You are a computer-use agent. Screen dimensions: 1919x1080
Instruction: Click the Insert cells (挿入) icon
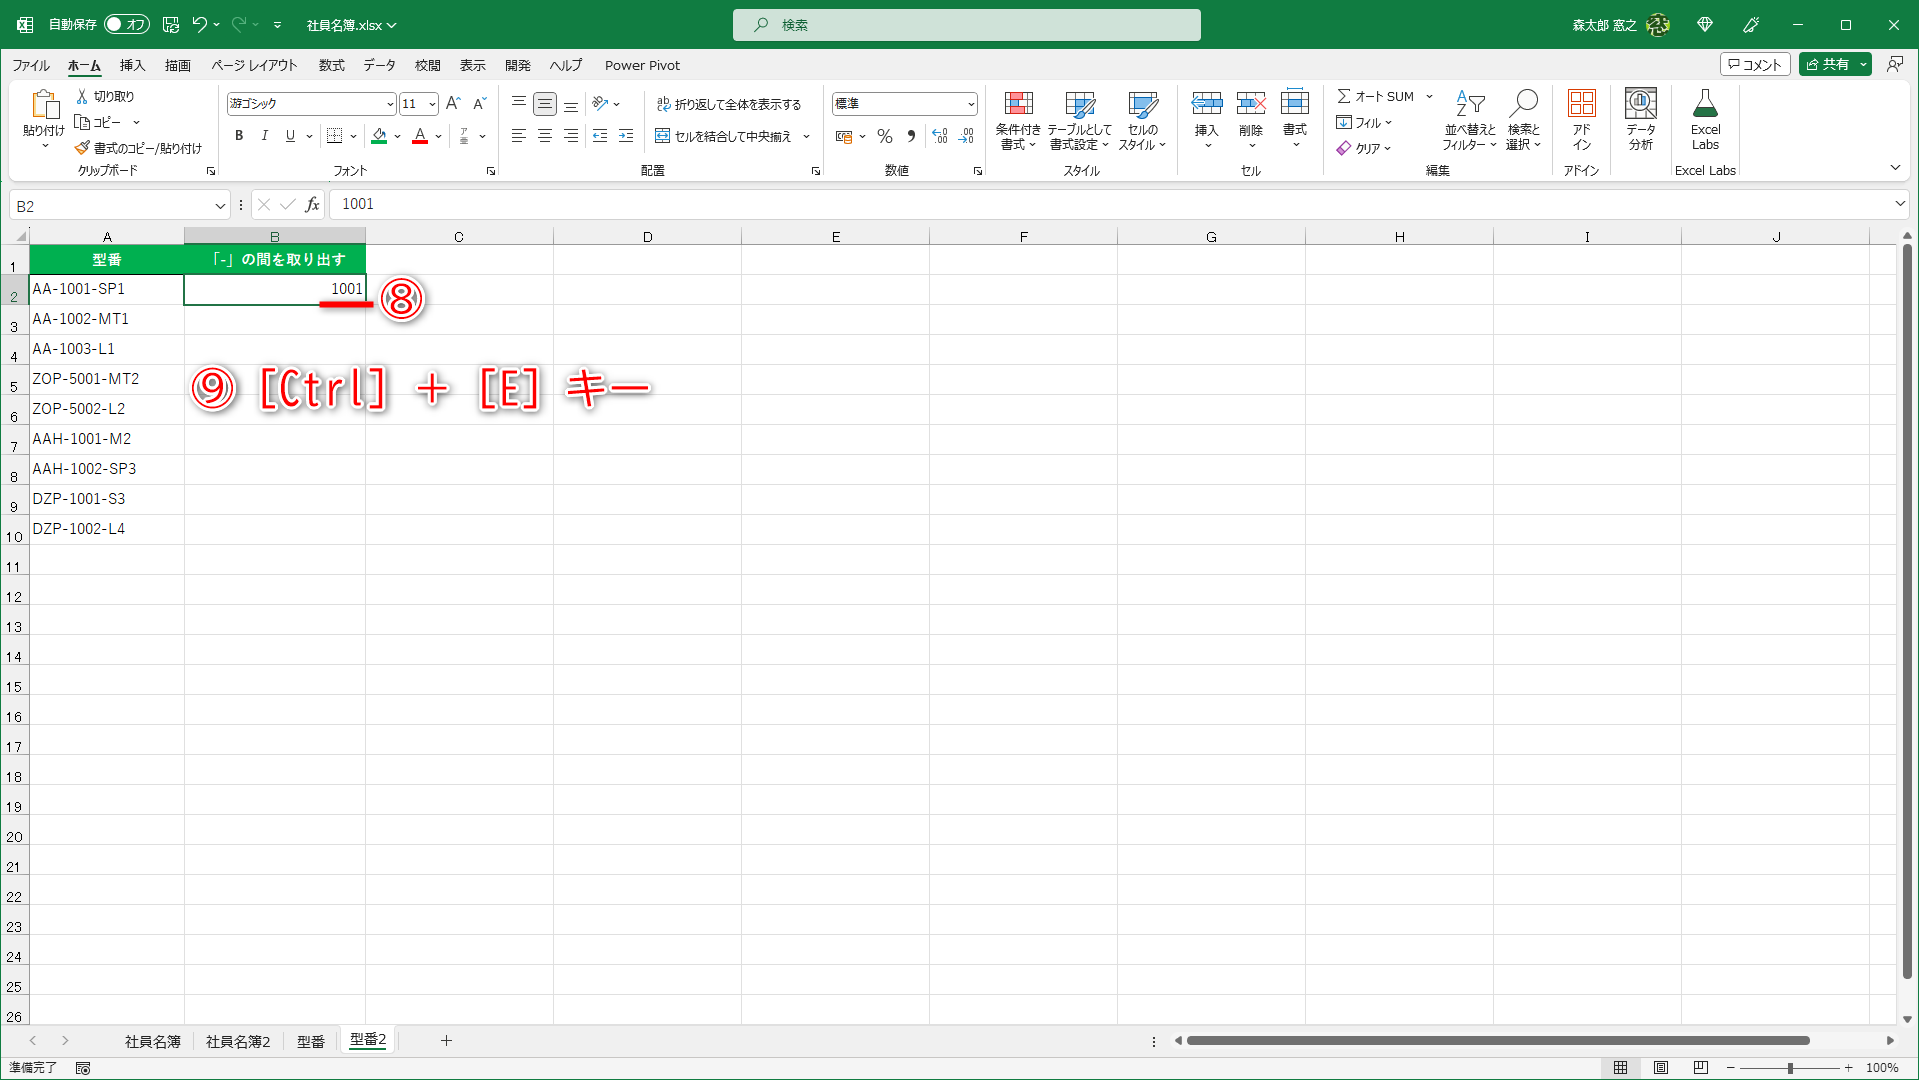(1207, 103)
